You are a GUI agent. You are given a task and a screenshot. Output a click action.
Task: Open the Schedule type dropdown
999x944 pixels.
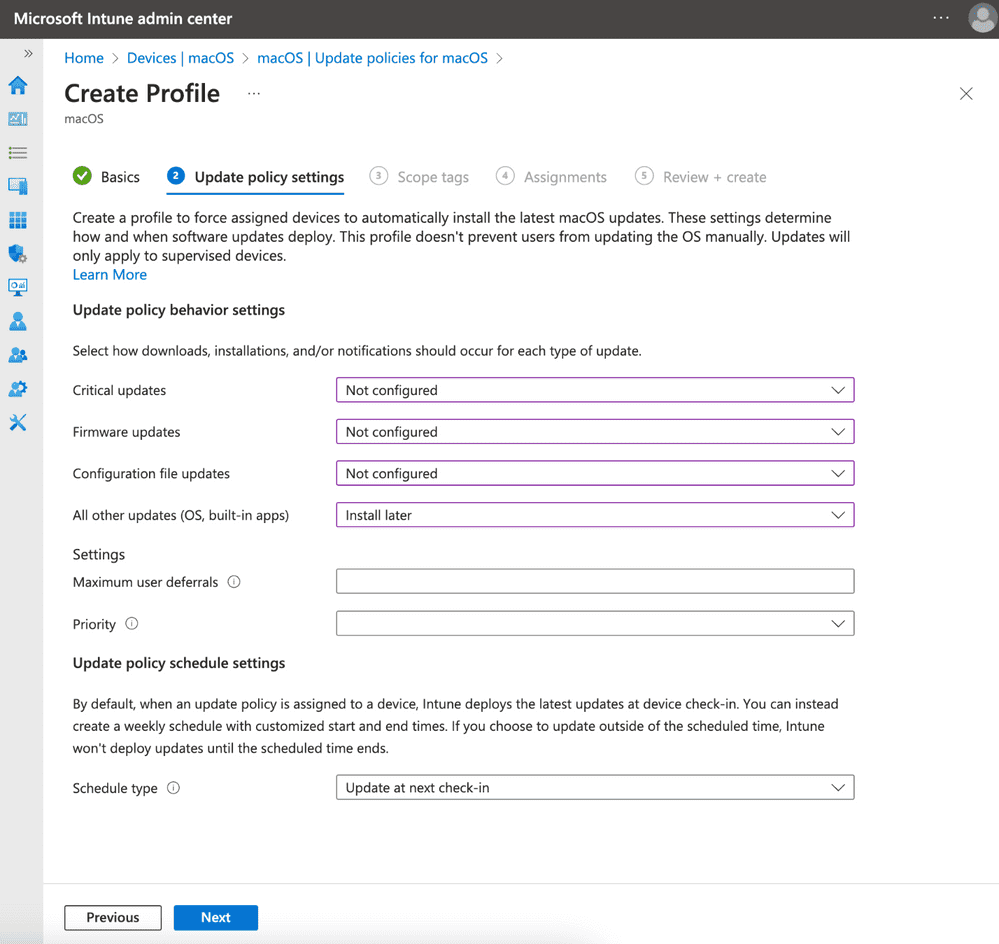tap(595, 787)
